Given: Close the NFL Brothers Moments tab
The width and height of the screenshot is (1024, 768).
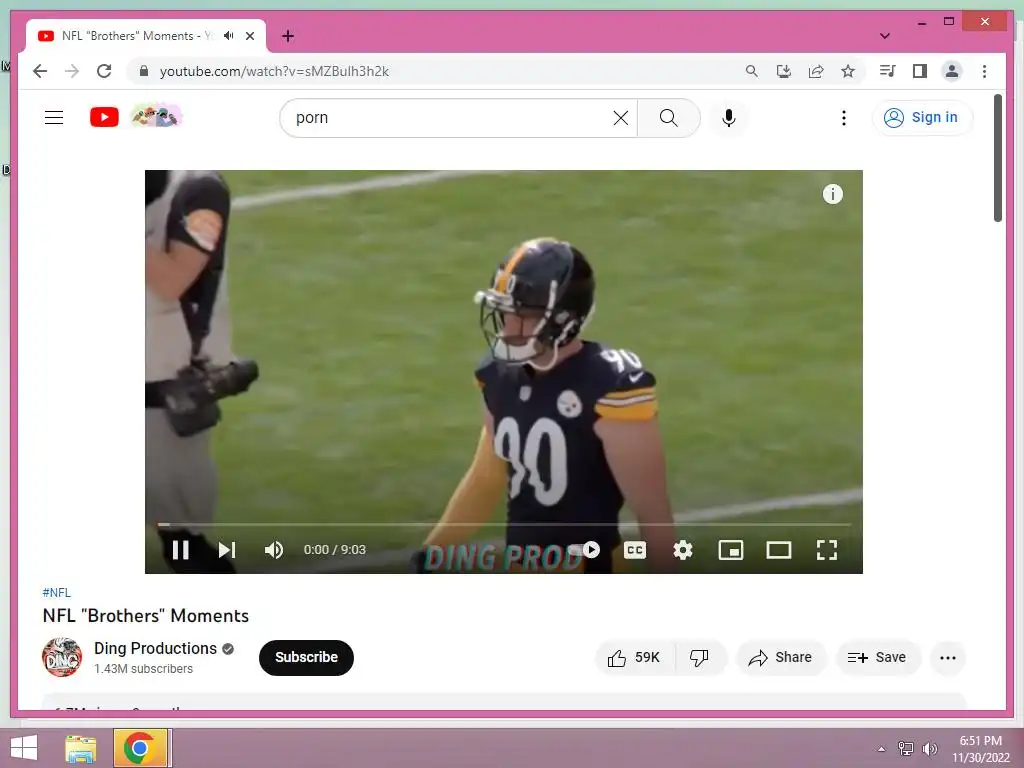Looking at the screenshot, I should click(x=250, y=36).
